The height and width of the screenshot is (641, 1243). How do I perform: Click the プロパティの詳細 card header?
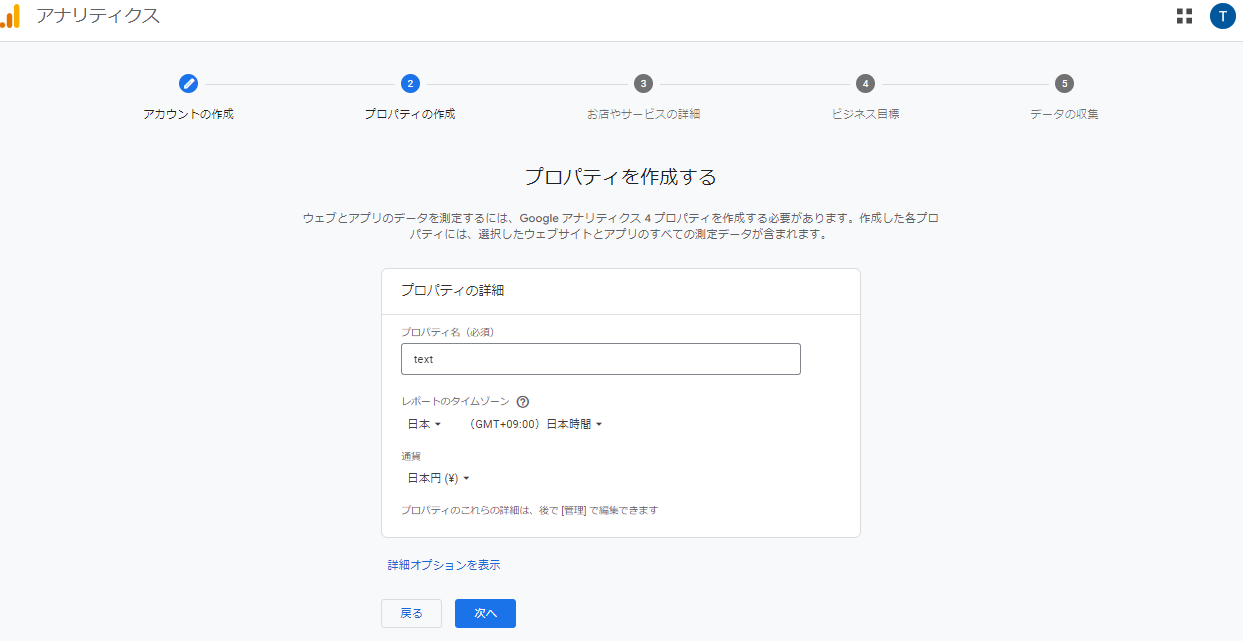(452, 290)
